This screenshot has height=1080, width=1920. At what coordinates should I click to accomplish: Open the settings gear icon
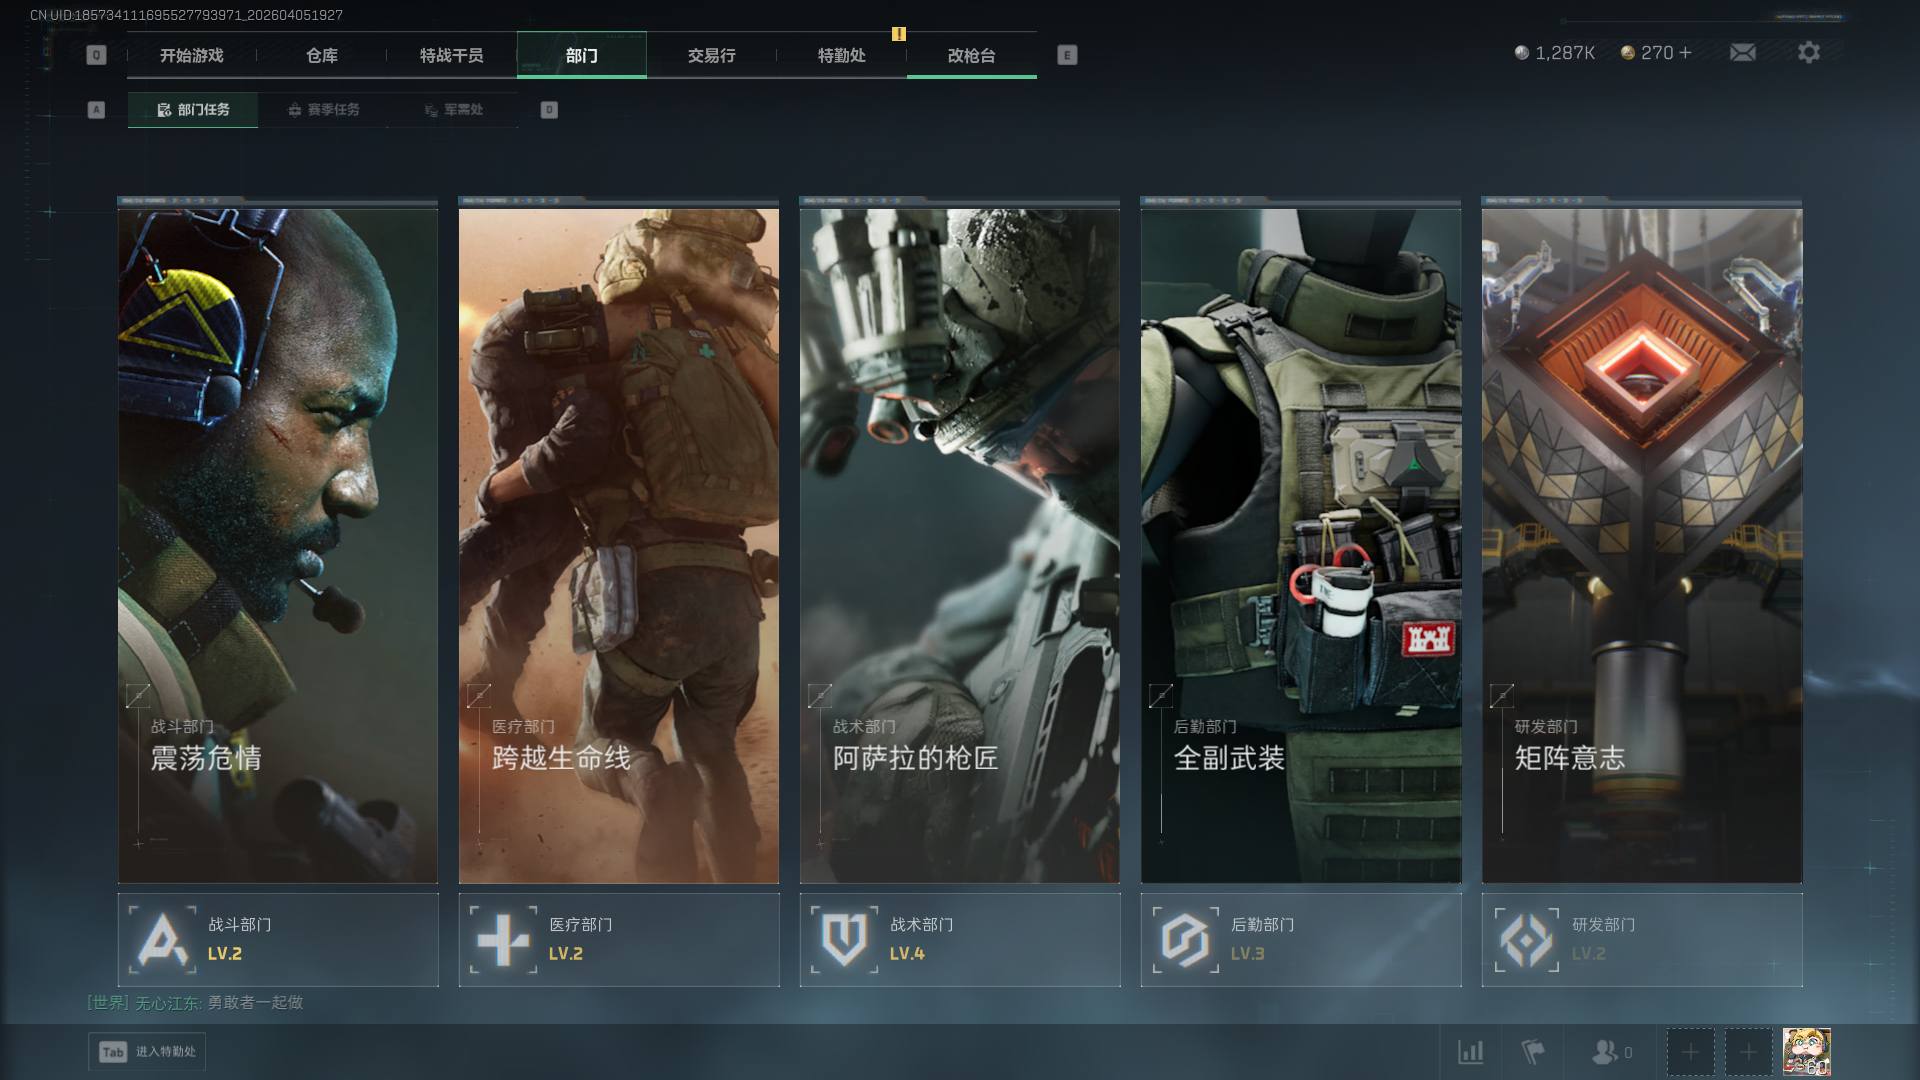coord(1808,52)
